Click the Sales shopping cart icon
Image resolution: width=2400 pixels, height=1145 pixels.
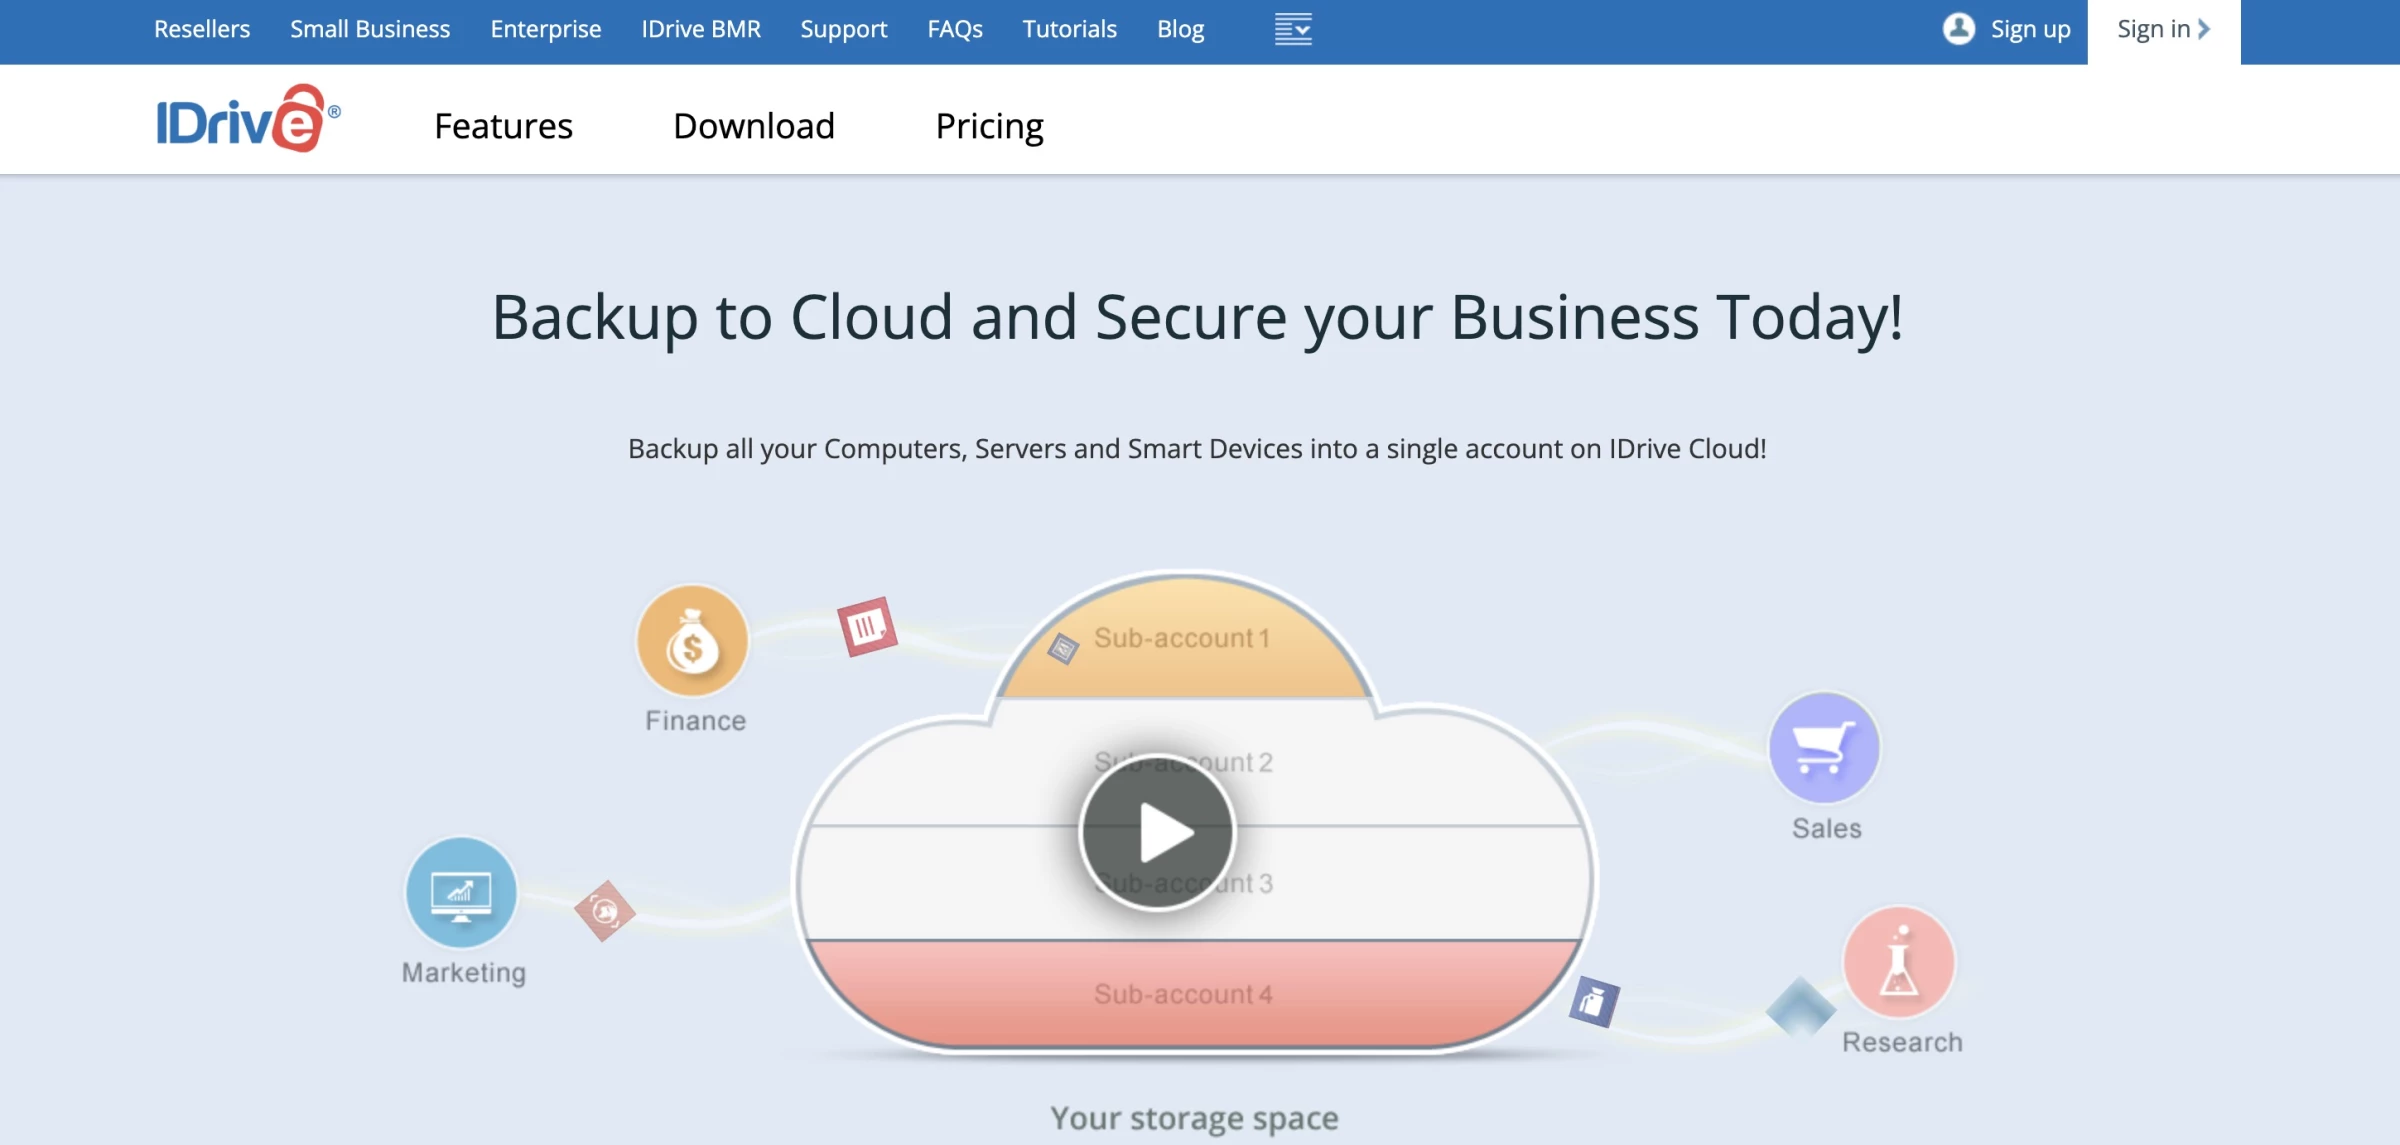1824,748
